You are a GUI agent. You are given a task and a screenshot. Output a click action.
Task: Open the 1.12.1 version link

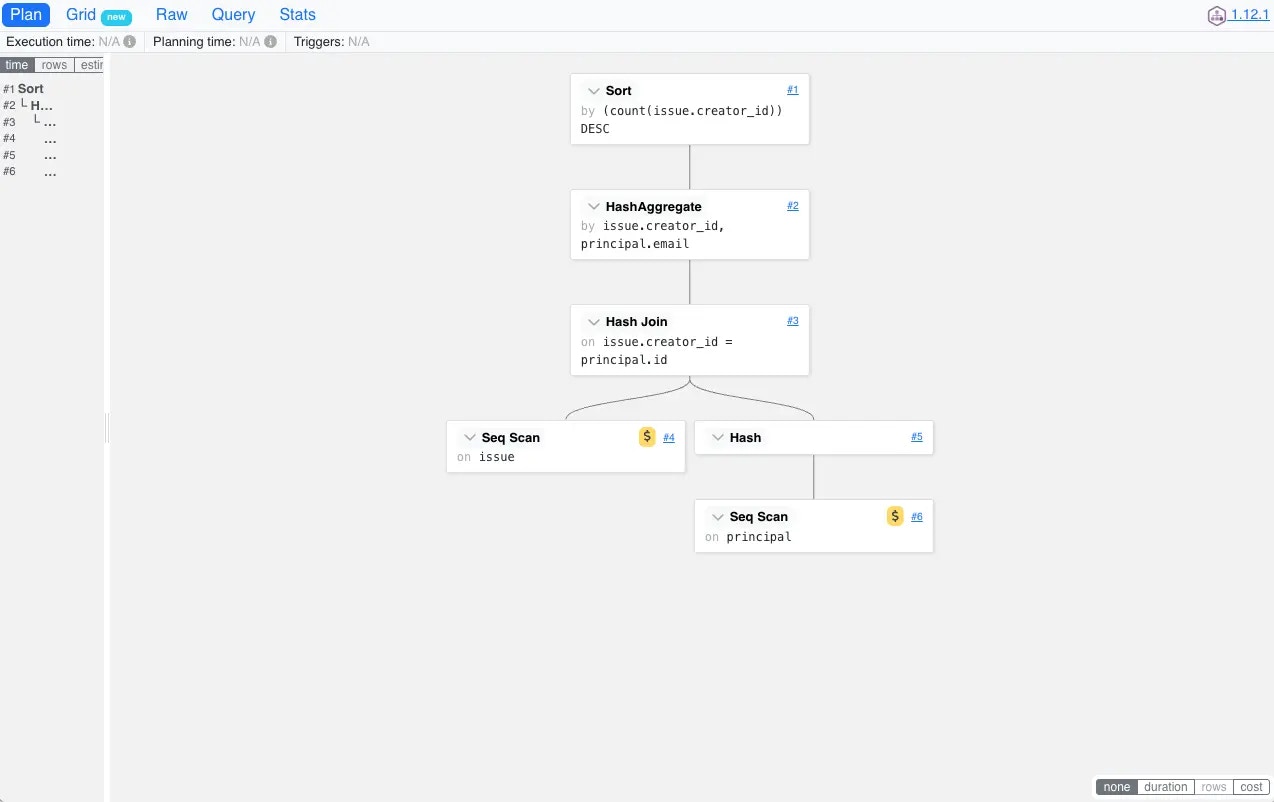point(1250,15)
